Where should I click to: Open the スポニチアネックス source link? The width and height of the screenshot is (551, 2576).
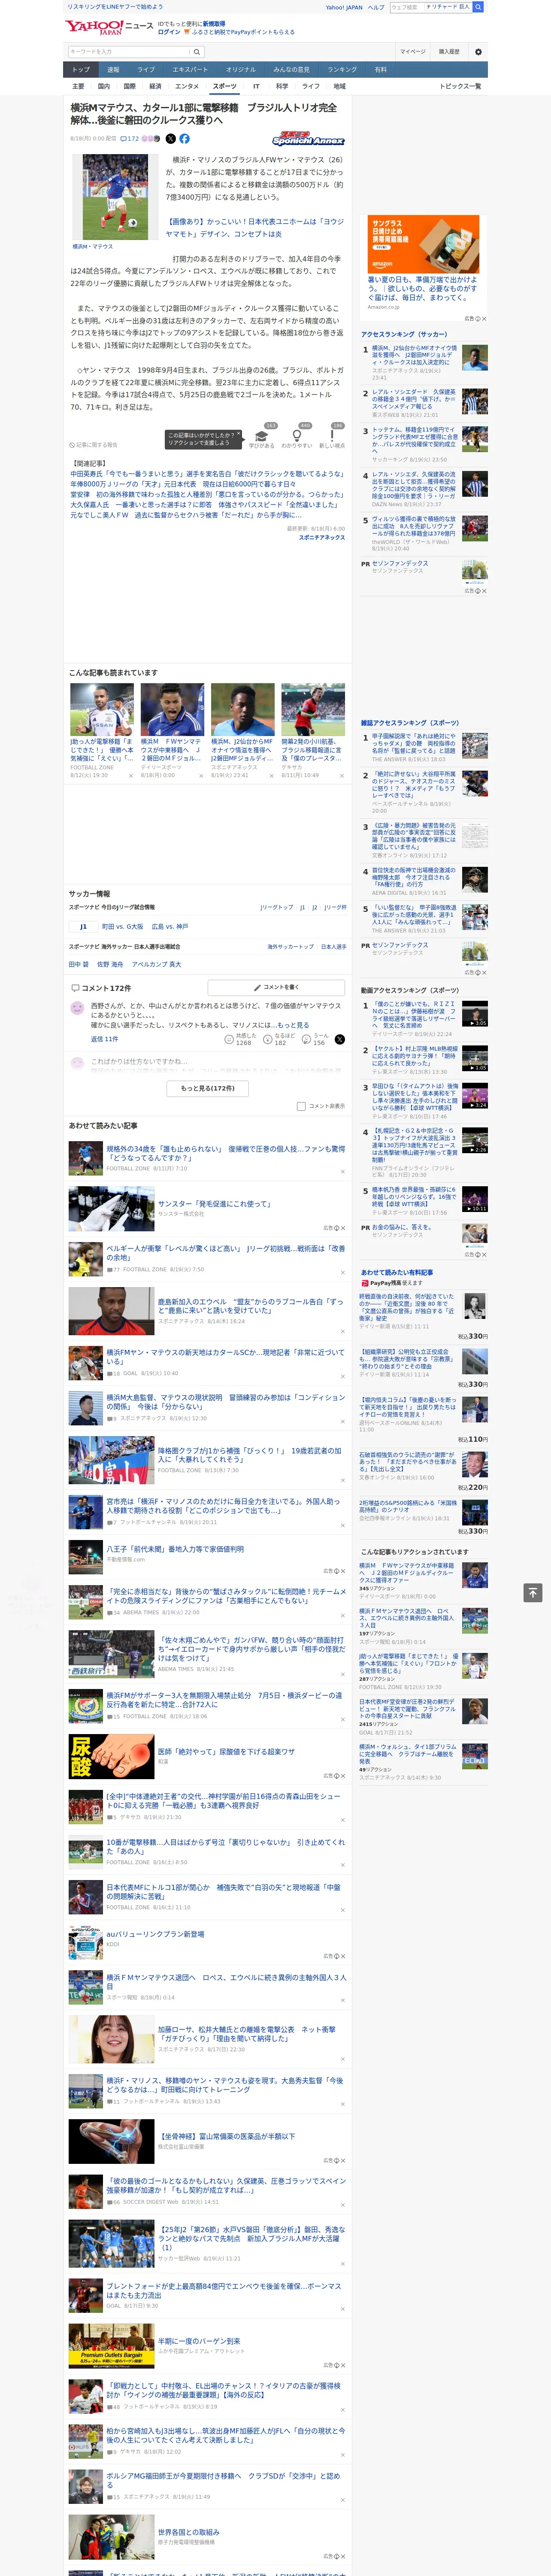pos(321,537)
